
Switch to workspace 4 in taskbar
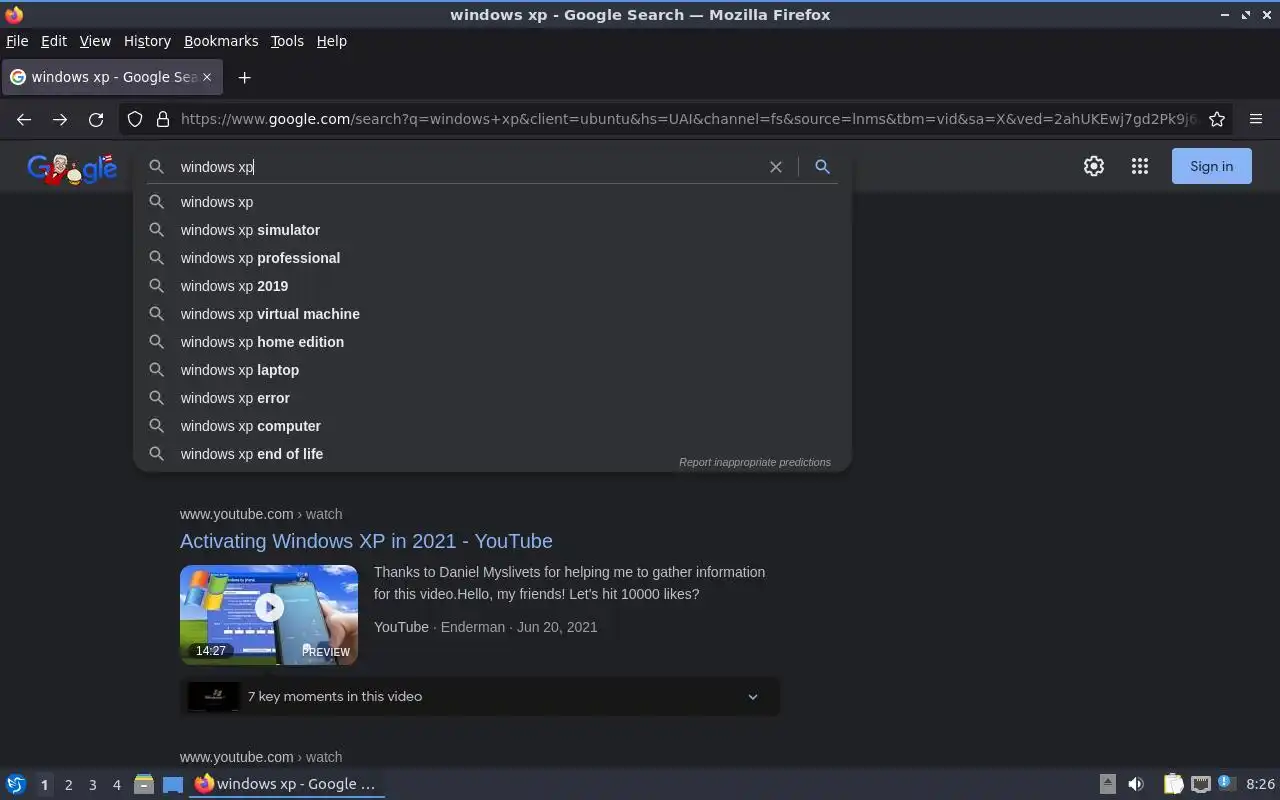(116, 785)
